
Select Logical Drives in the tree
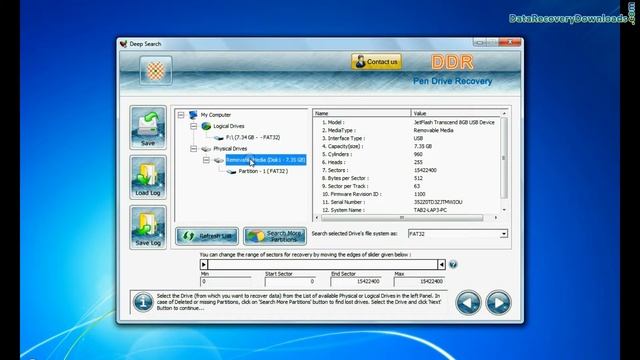pyautogui.click(x=229, y=126)
